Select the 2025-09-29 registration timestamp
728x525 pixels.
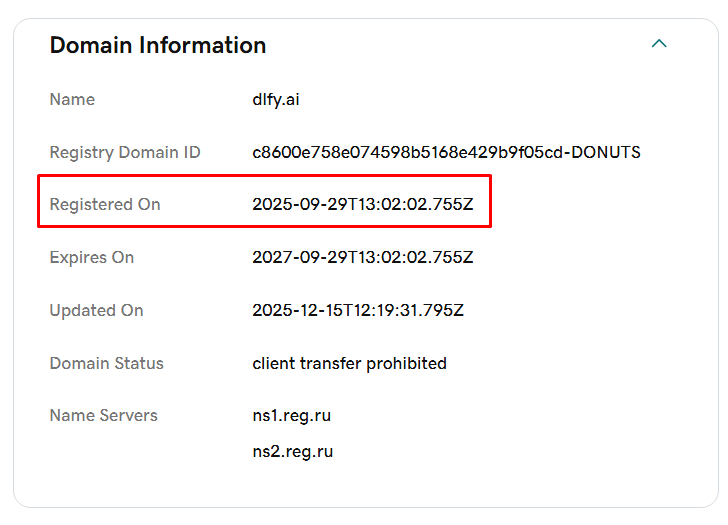pyautogui.click(x=363, y=204)
